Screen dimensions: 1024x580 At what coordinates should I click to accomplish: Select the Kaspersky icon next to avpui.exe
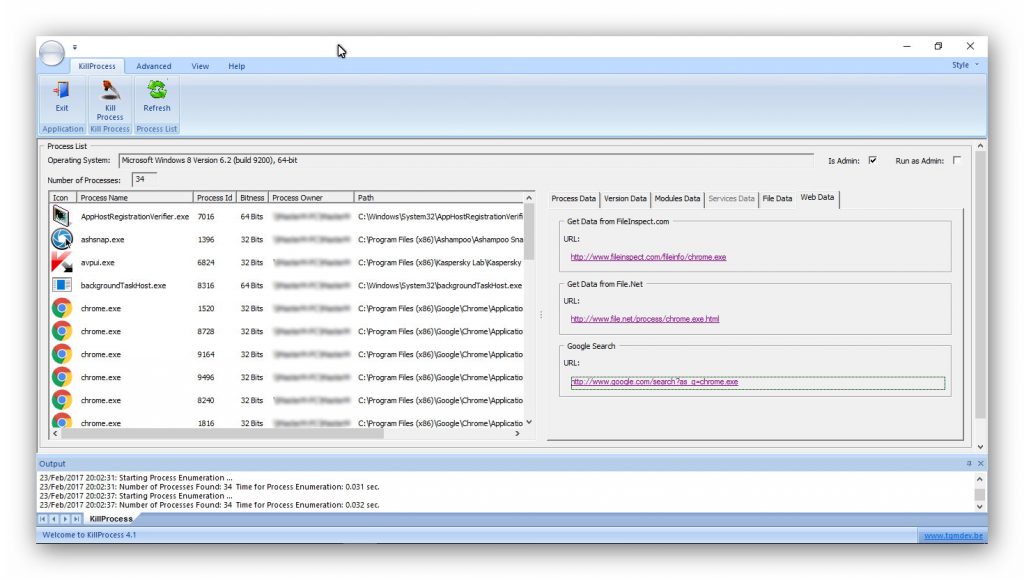point(61,262)
